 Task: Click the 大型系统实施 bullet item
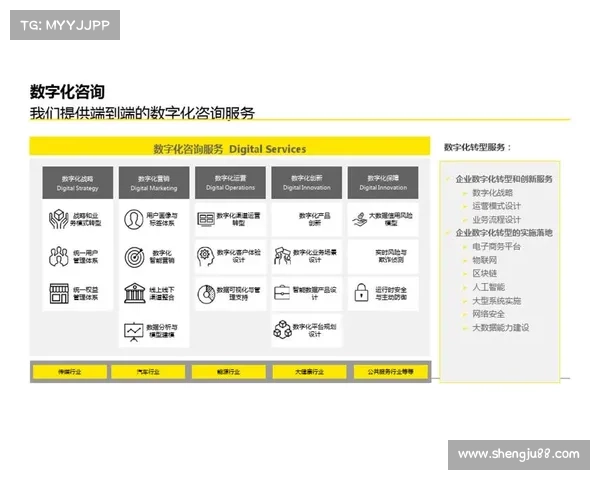pos(496,301)
